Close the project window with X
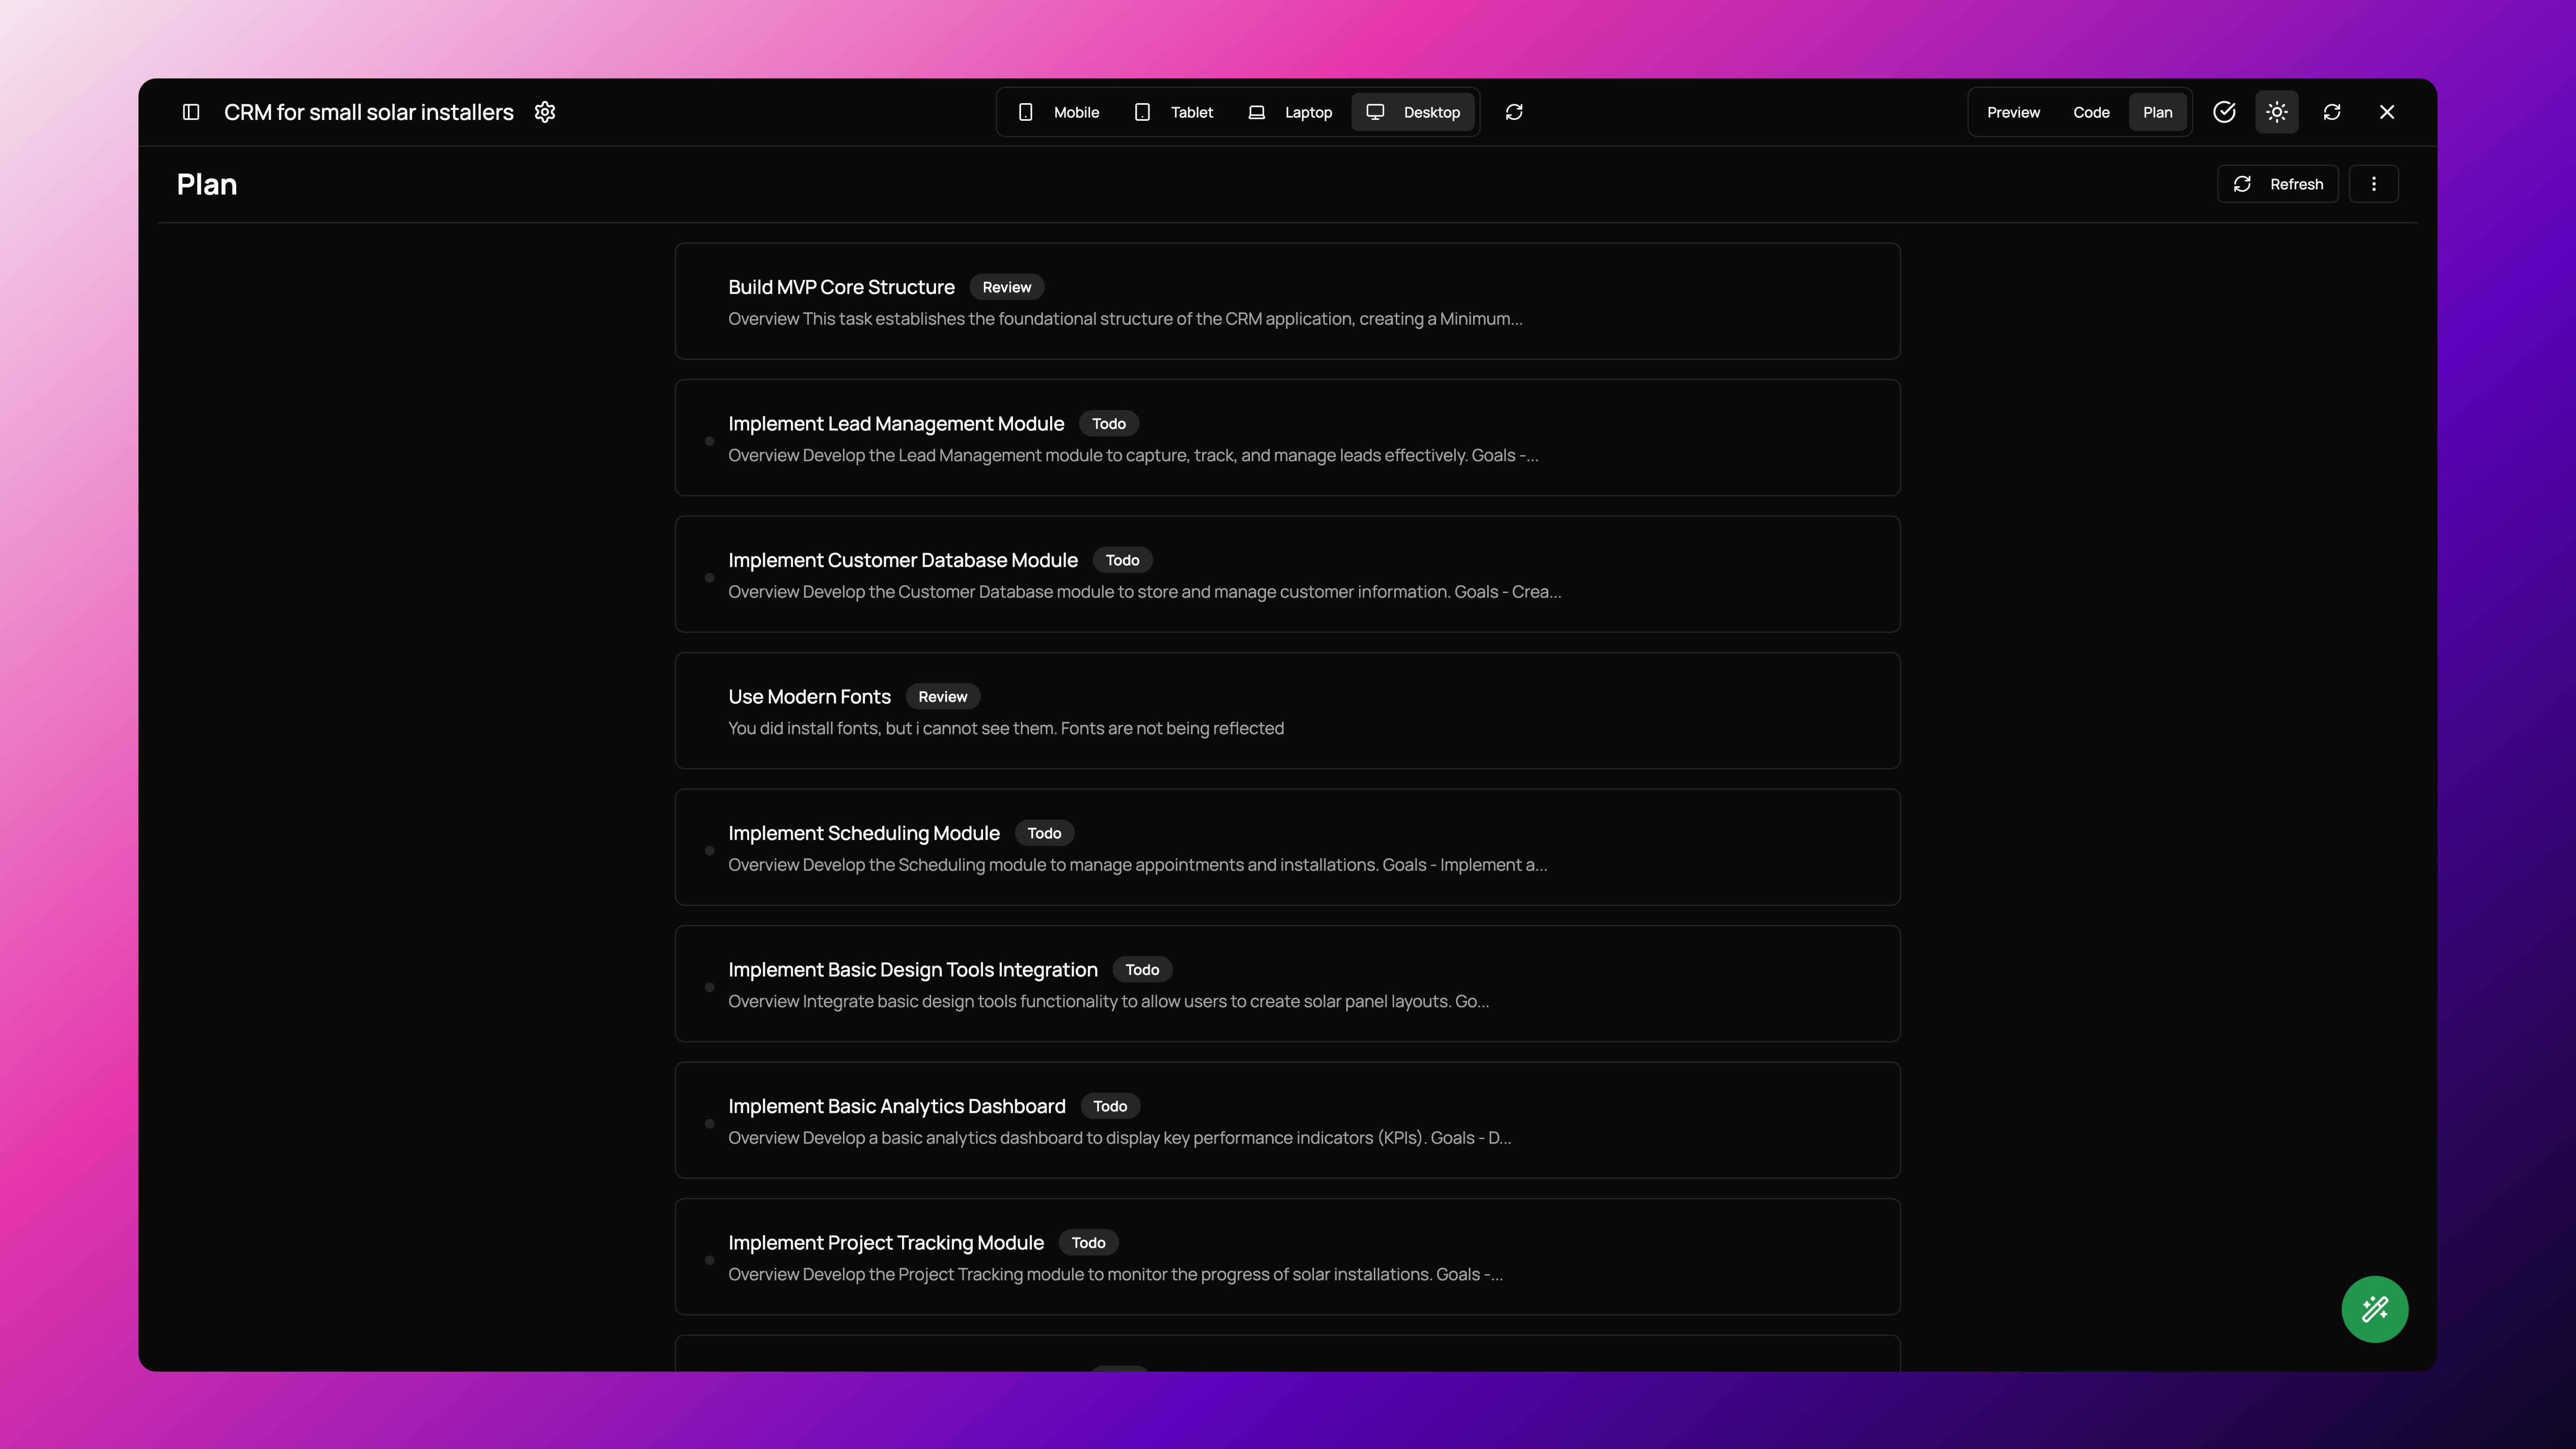 coord(2387,112)
